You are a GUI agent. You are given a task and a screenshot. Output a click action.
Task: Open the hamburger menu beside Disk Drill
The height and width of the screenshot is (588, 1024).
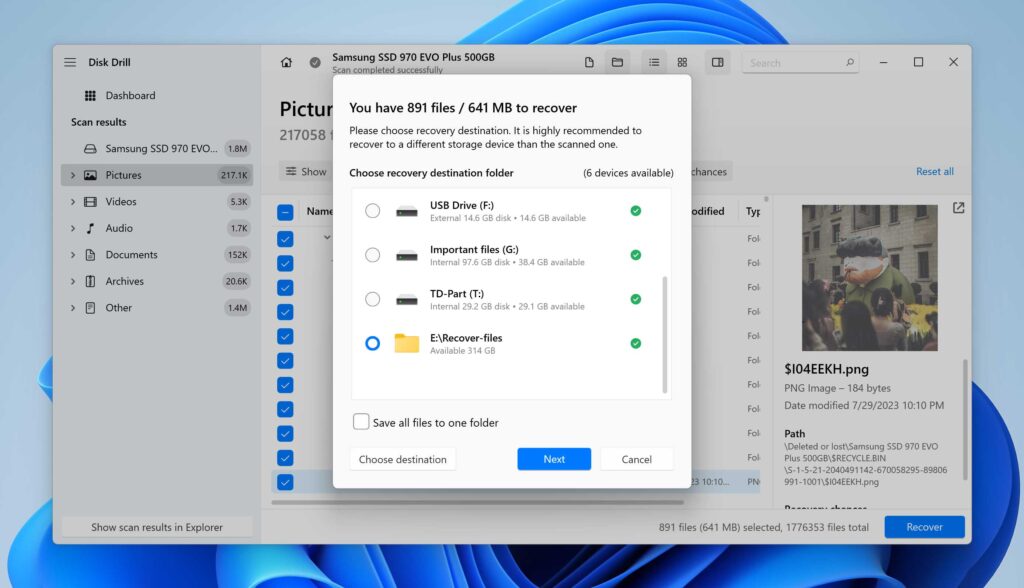(69, 61)
